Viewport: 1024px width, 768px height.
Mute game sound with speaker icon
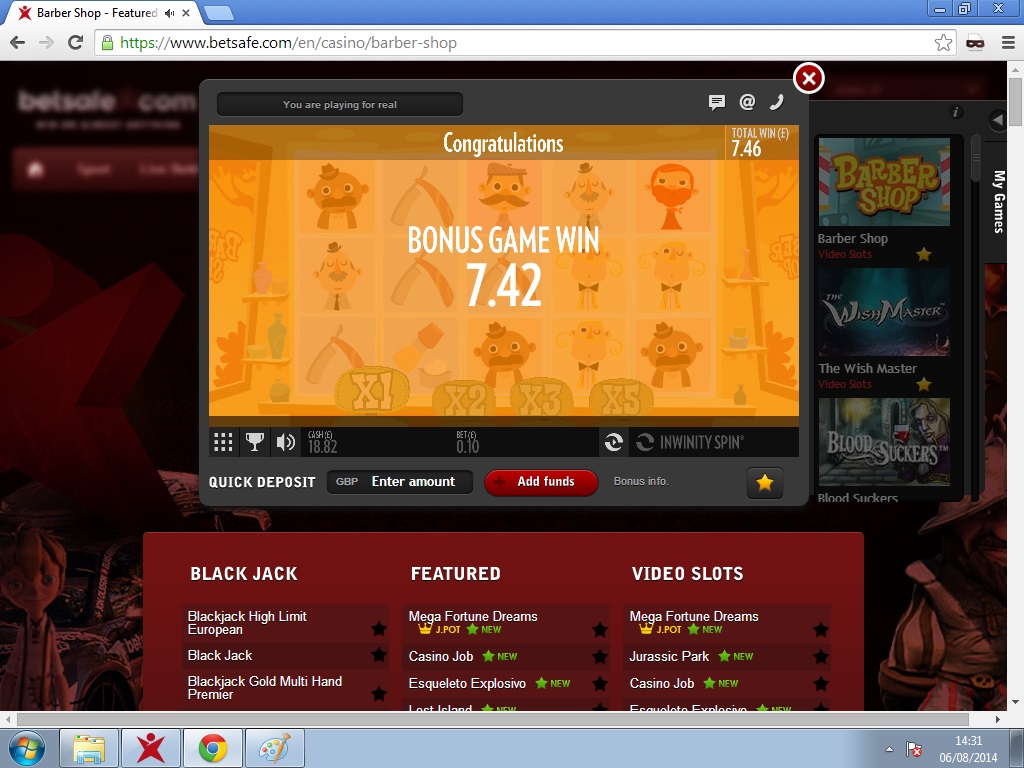285,442
